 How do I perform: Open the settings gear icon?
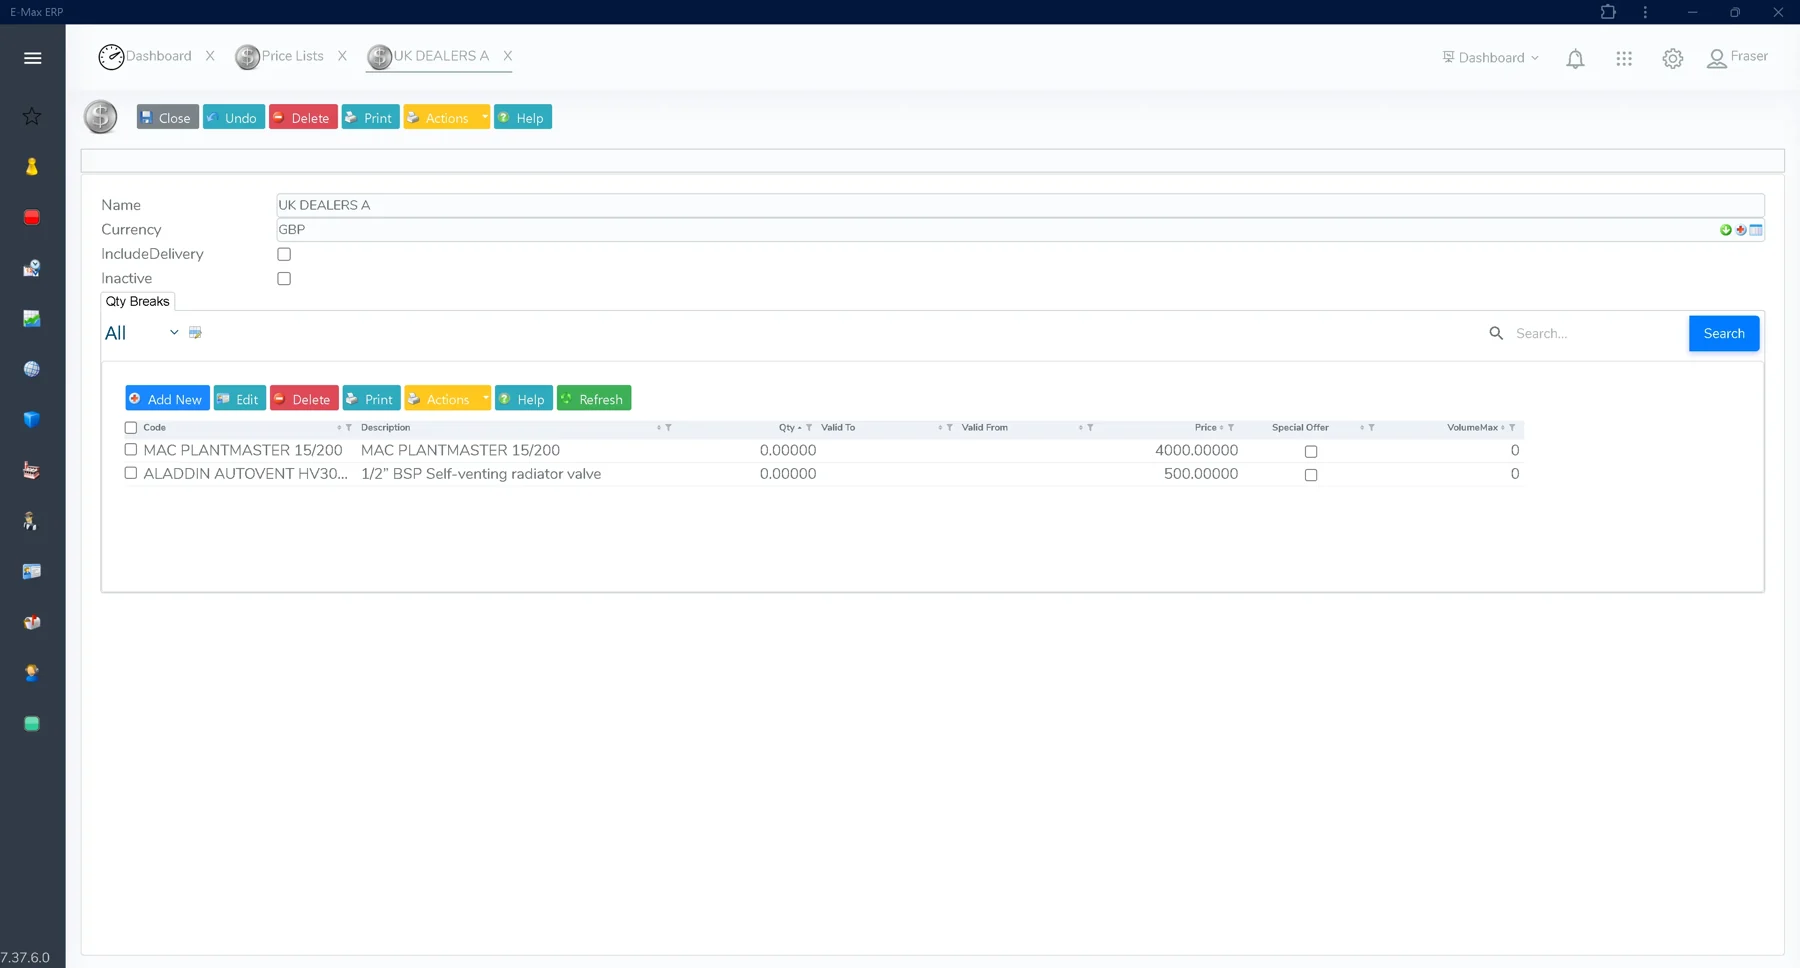coord(1672,59)
